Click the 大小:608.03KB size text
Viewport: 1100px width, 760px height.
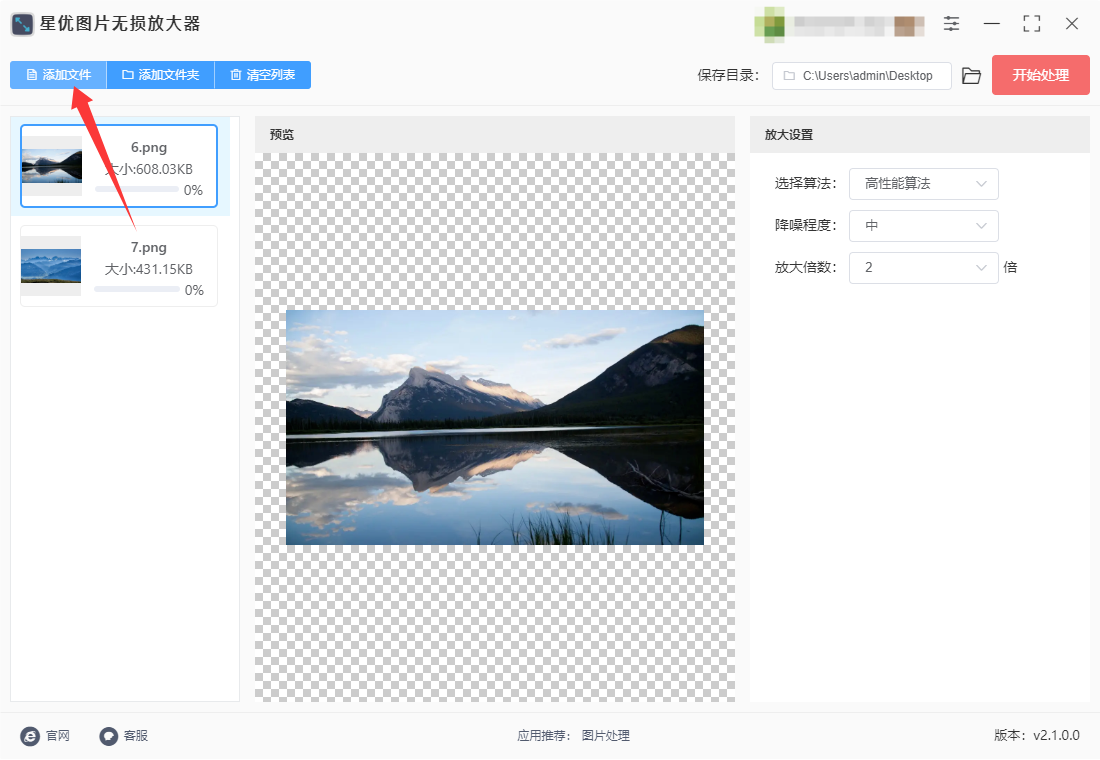point(149,169)
